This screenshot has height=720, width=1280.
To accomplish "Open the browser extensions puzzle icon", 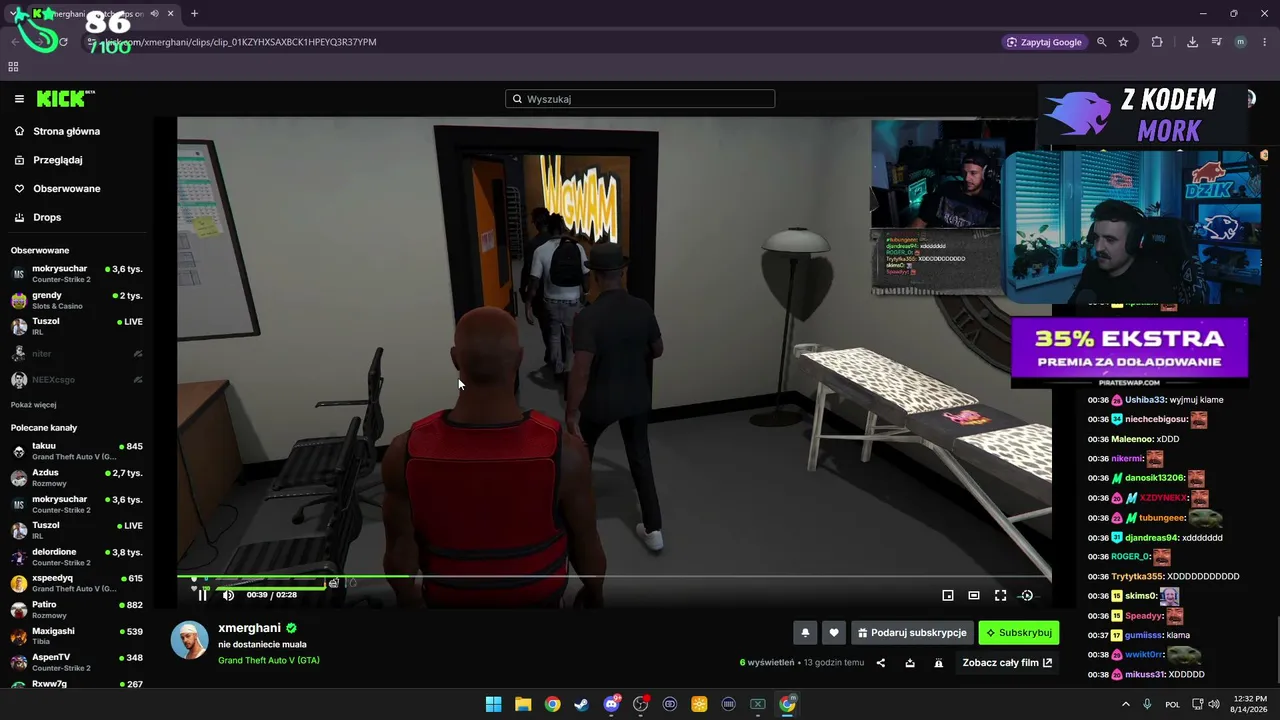I will 1157,42.
